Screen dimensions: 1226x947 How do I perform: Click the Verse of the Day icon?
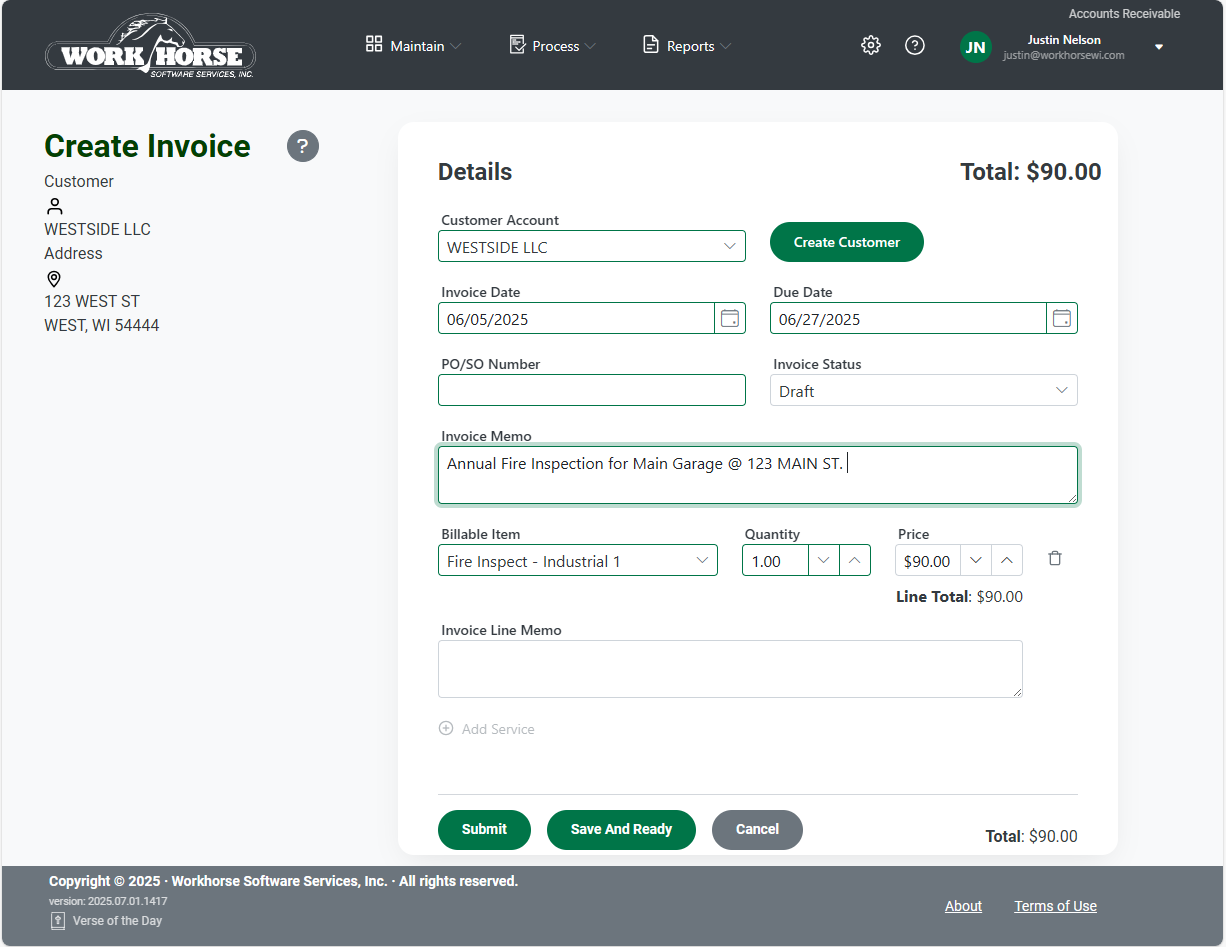click(58, 921)
